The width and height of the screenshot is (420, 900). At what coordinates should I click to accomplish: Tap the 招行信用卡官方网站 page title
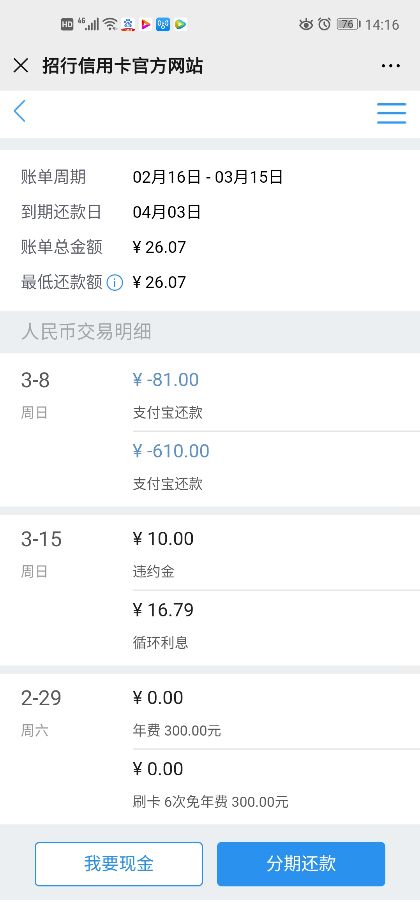123,66
